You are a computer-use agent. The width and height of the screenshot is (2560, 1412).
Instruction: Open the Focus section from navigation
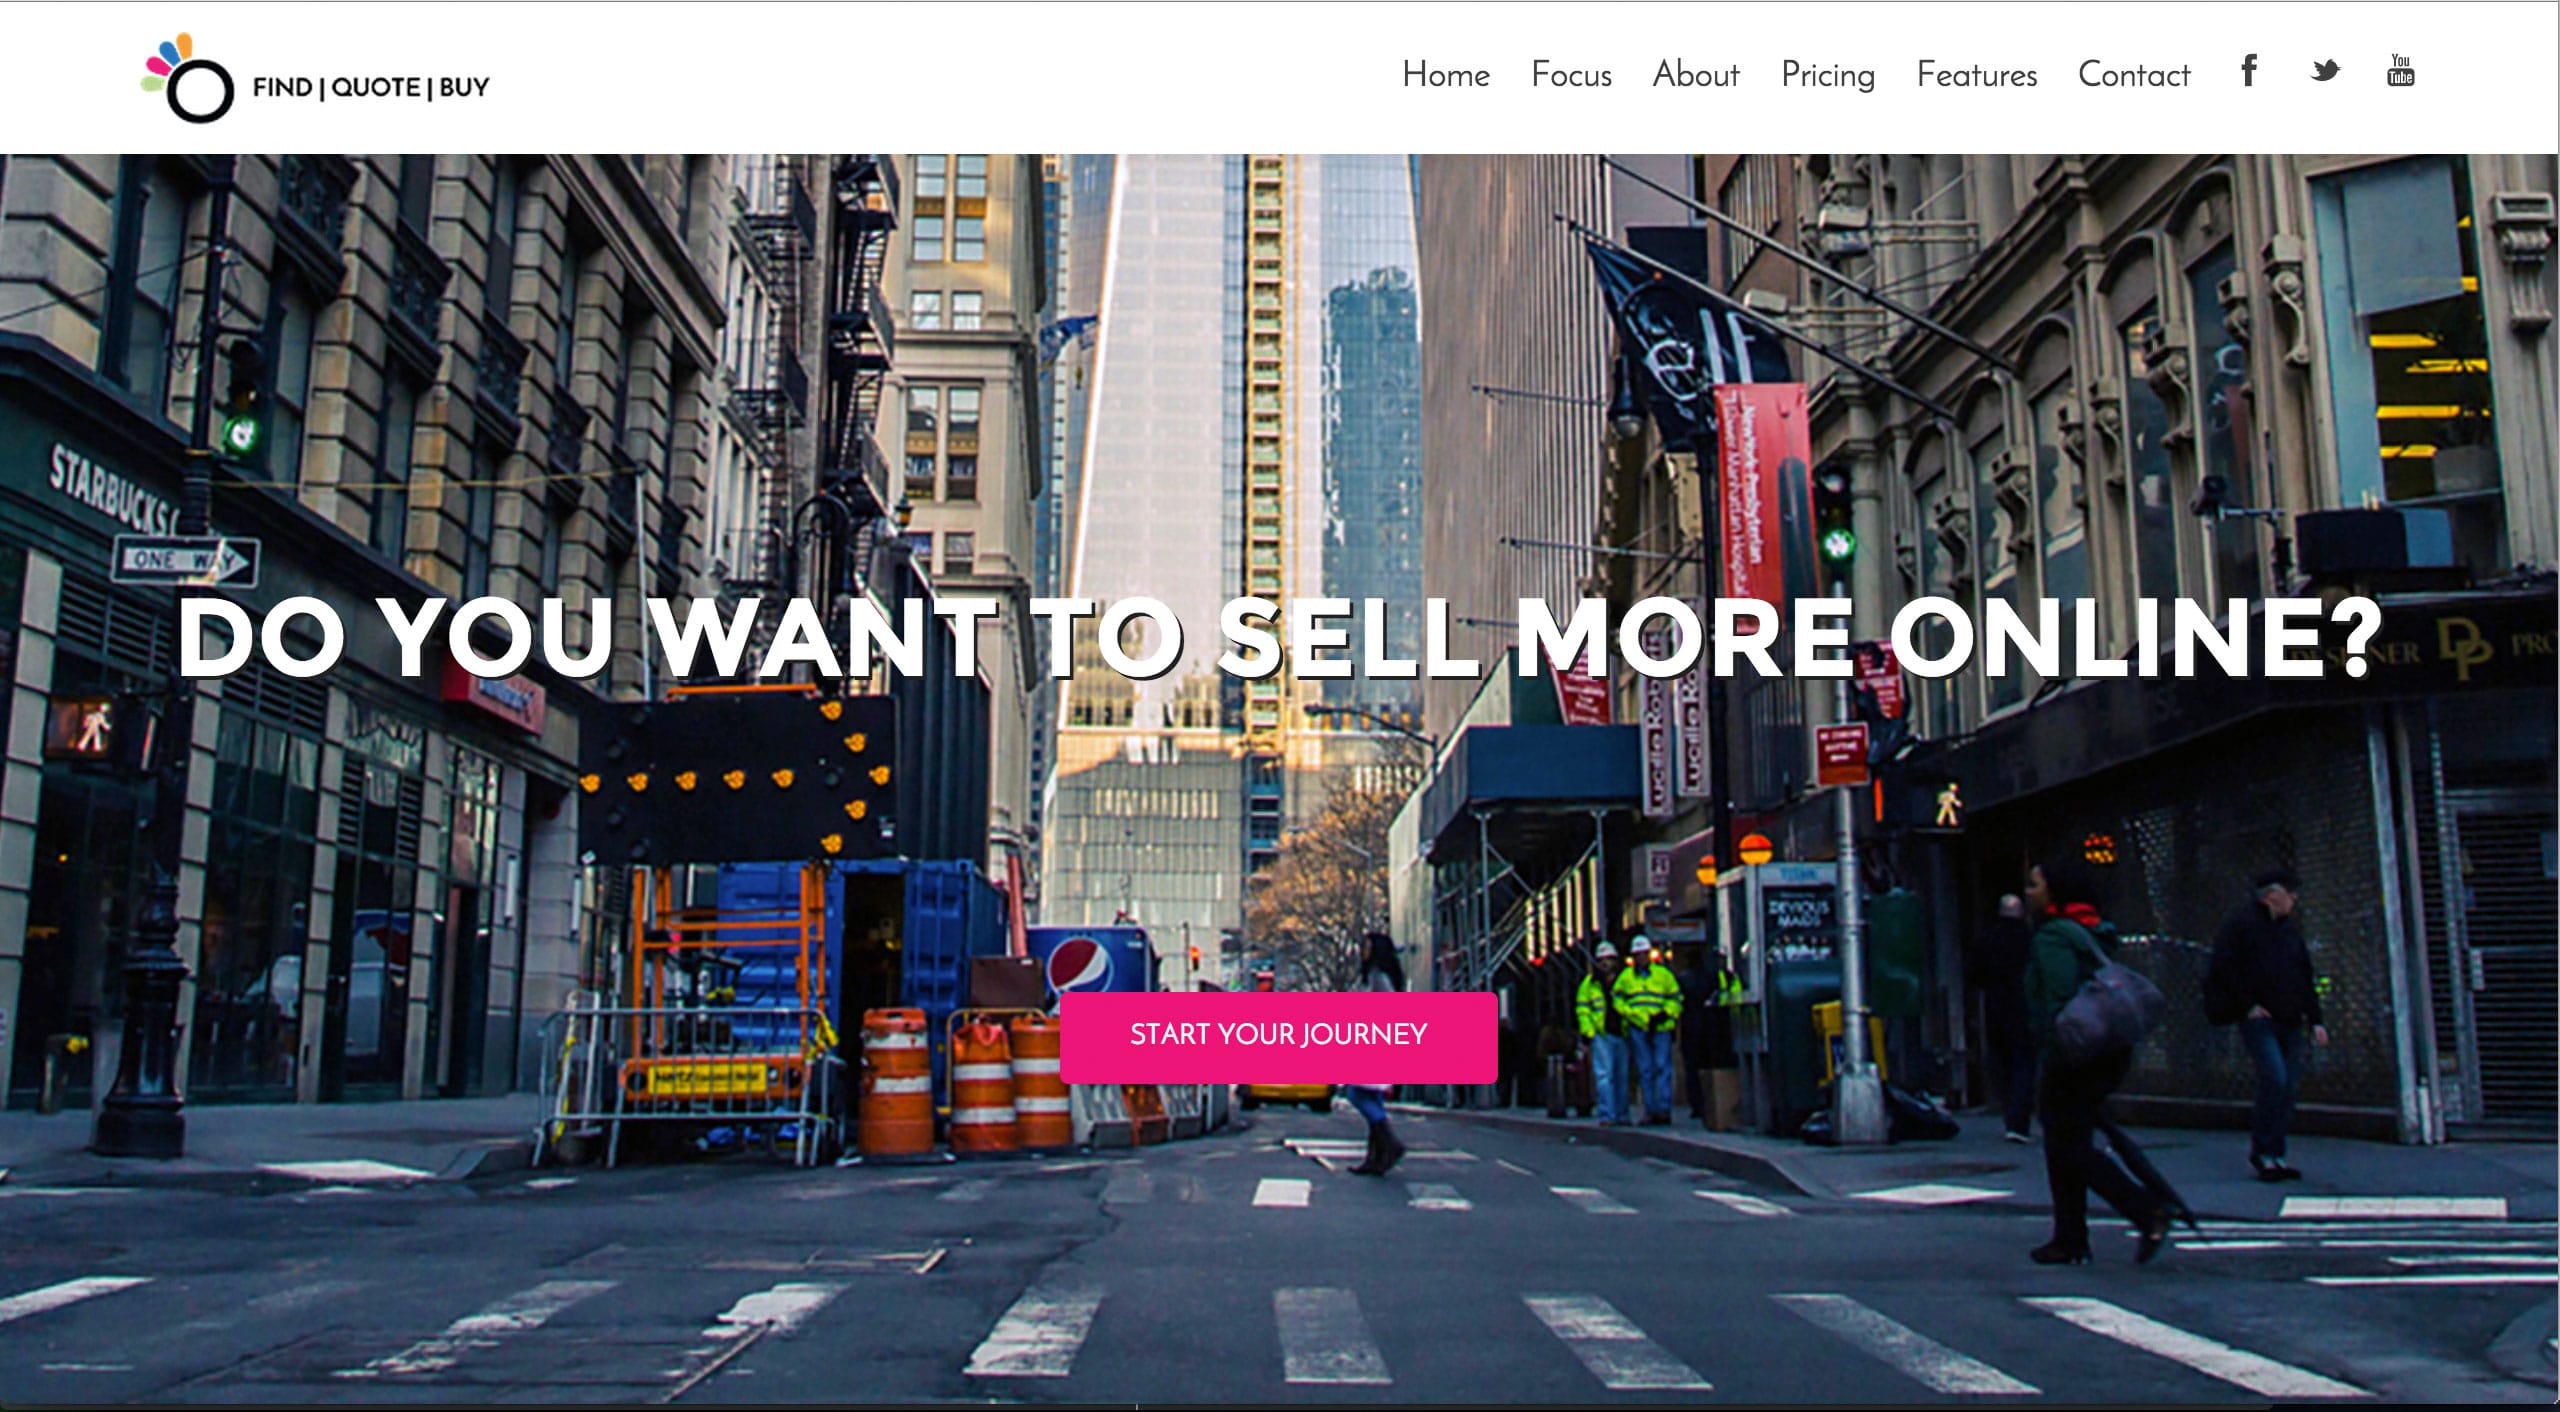(1571, 75)
